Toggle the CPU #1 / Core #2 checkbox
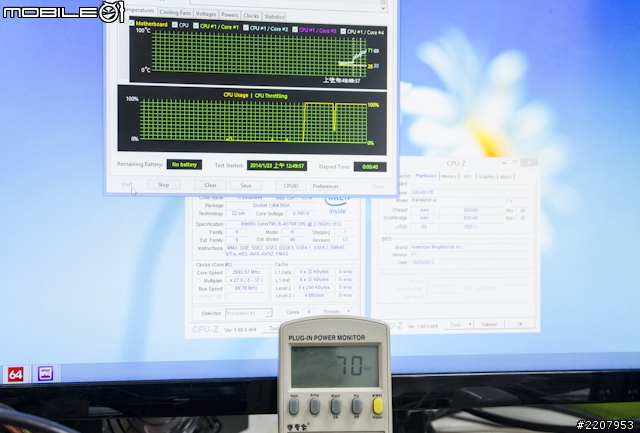This screenshot has width=640, height=433. (x=246, y=28)
